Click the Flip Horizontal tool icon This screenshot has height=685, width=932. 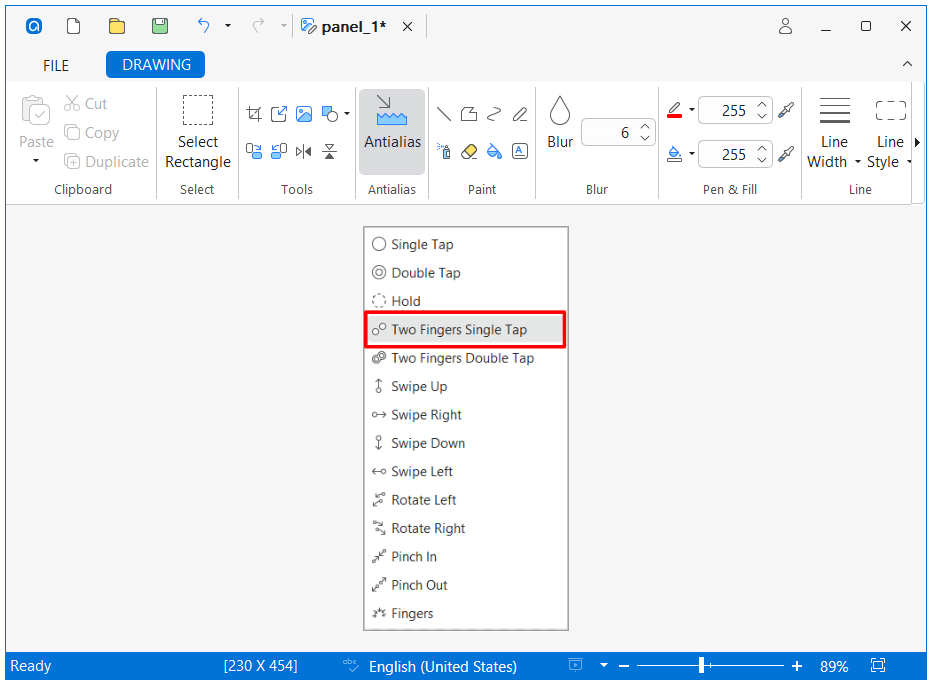(304, 152)
